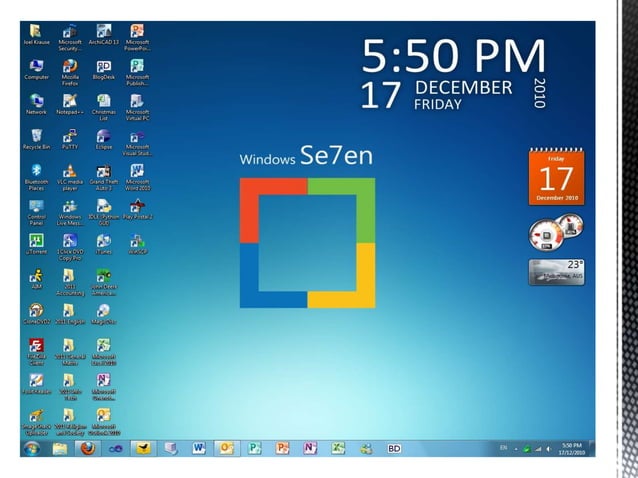
Task: Launch Notepad++ from the desktop
Action: (70, 105)
